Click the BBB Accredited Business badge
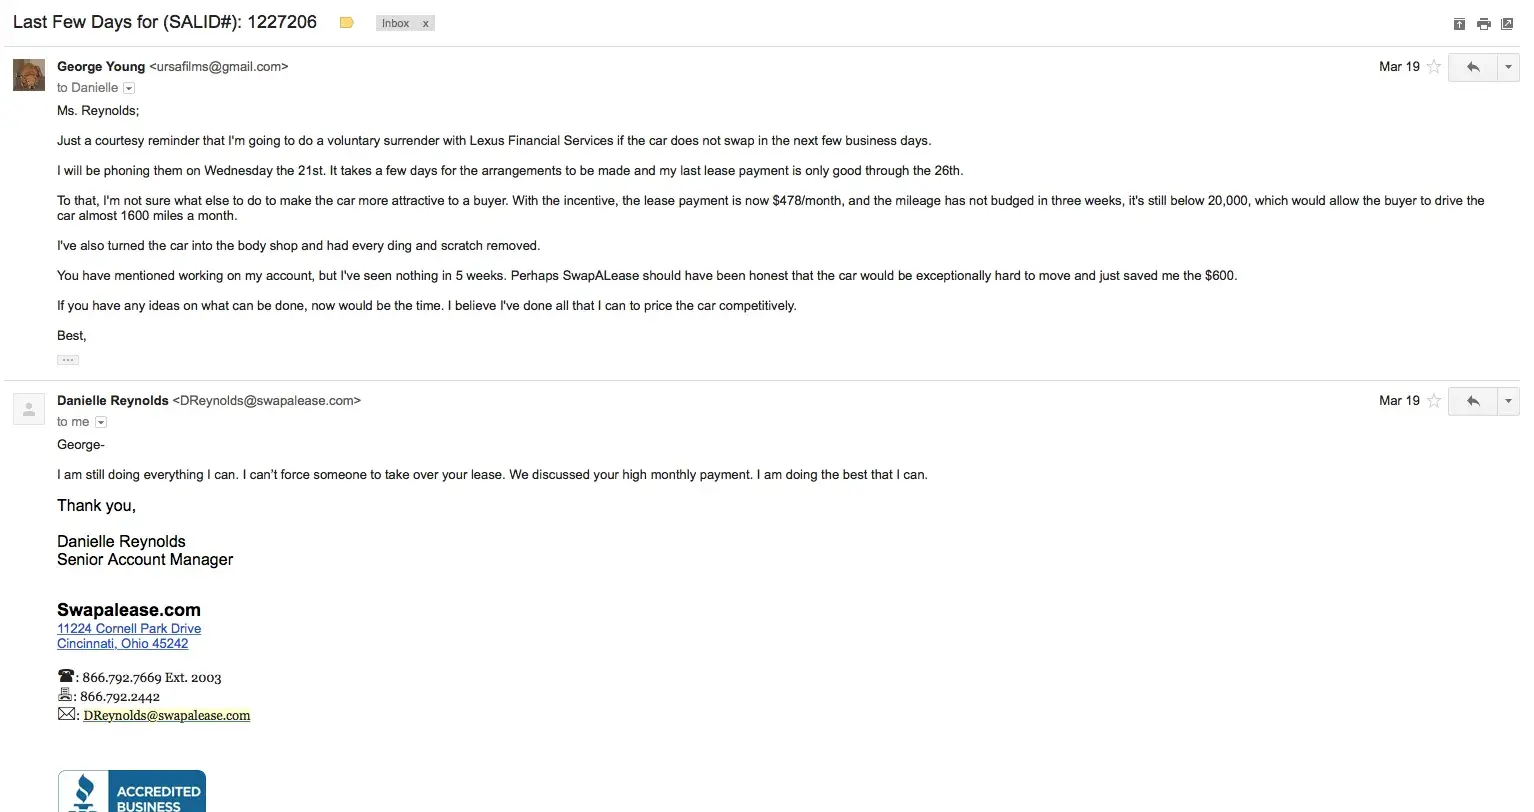 click(132, 791)
